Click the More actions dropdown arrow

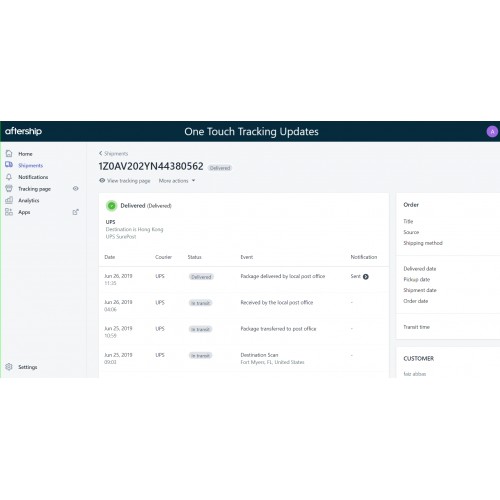click(193, 181)
